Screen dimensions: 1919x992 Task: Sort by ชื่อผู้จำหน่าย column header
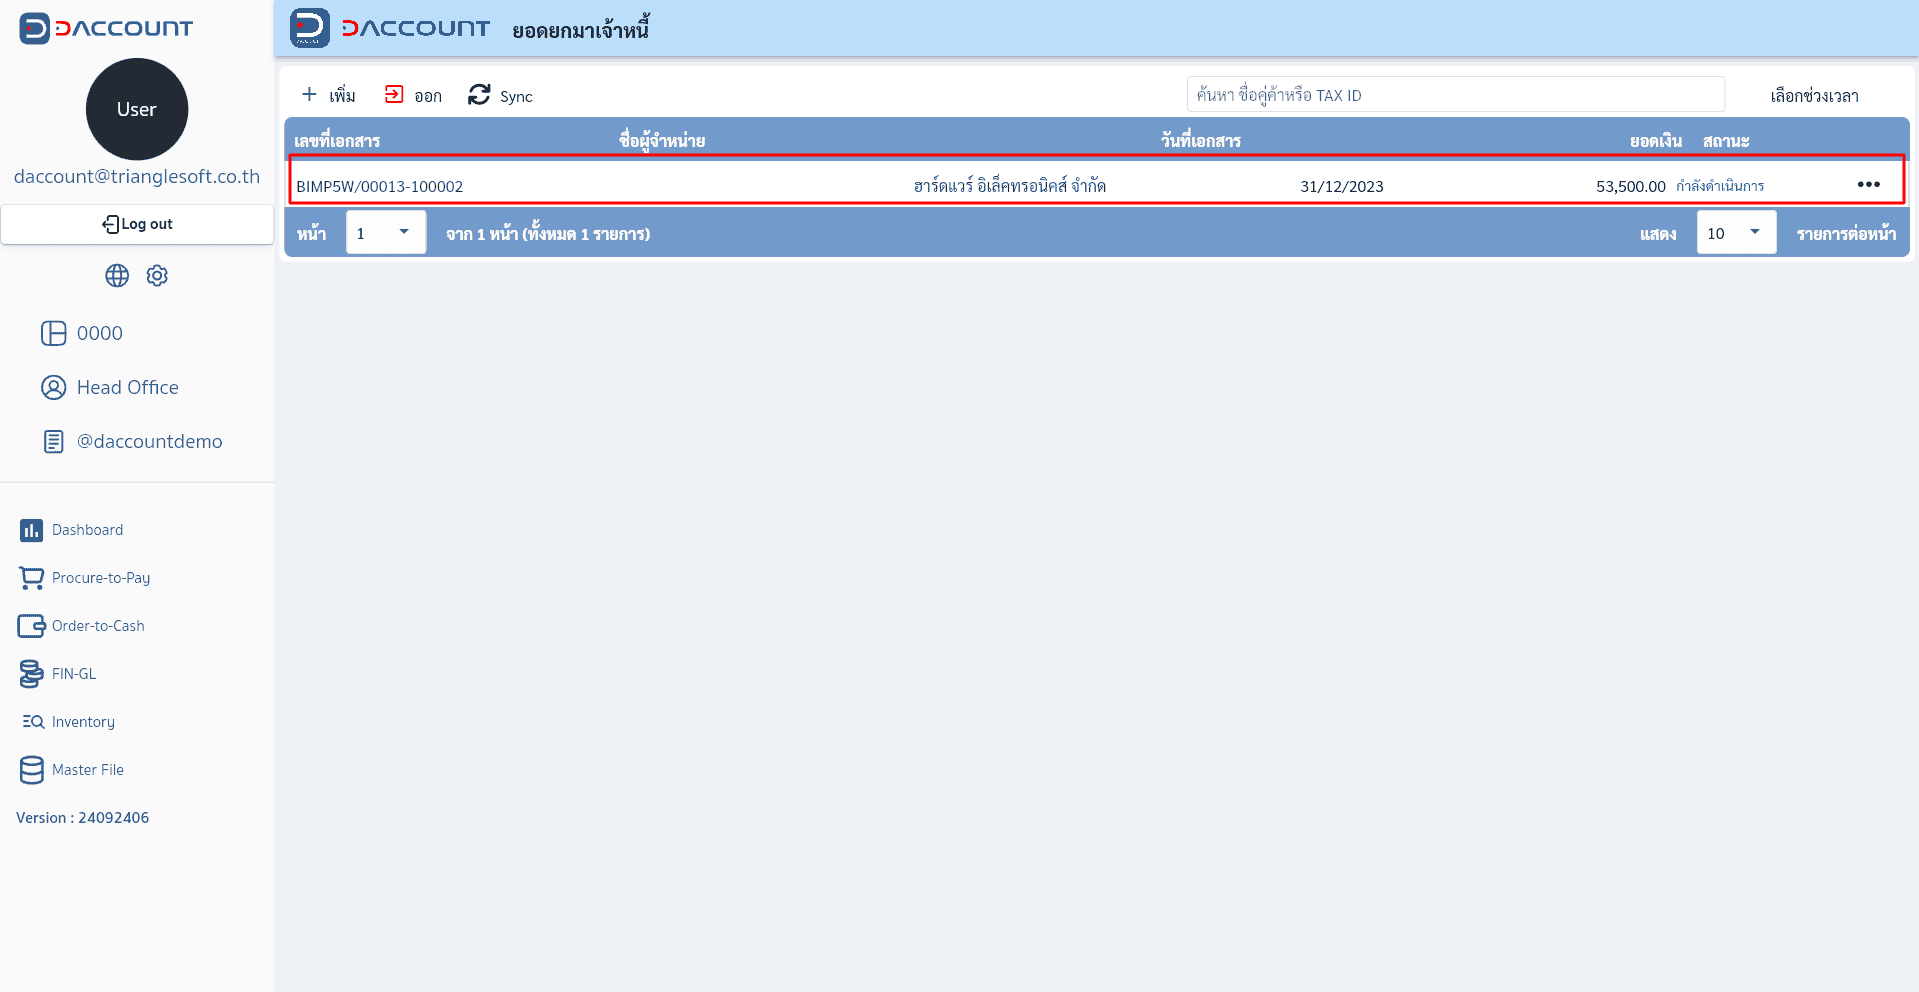coord(662,141)
